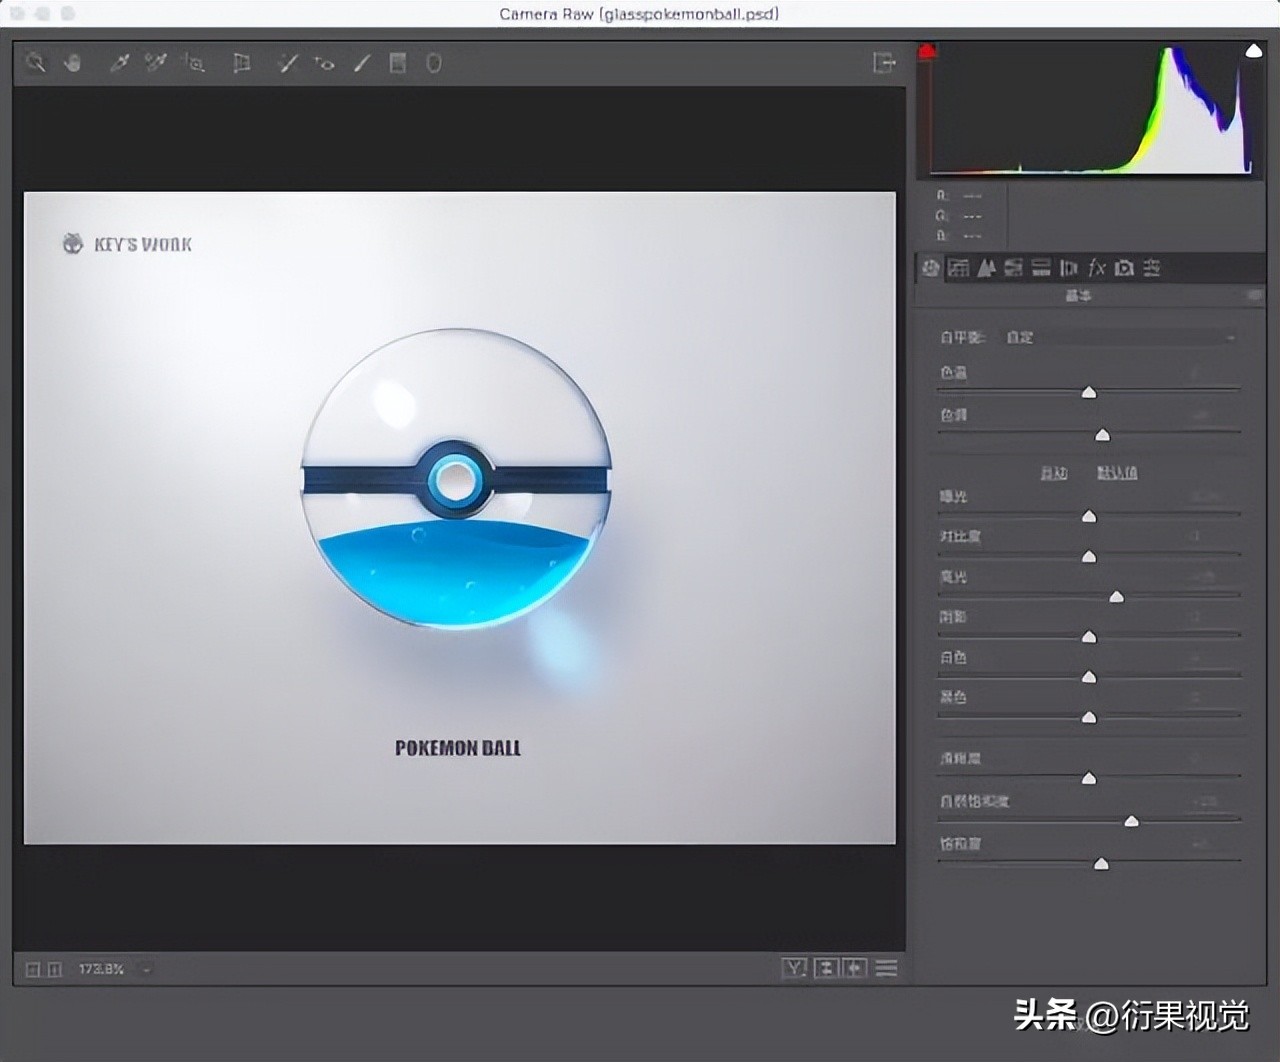Activate the Transform tool
Image resolution: width=1280 pixels, height=1062 pixels.
tap(241, 63)
